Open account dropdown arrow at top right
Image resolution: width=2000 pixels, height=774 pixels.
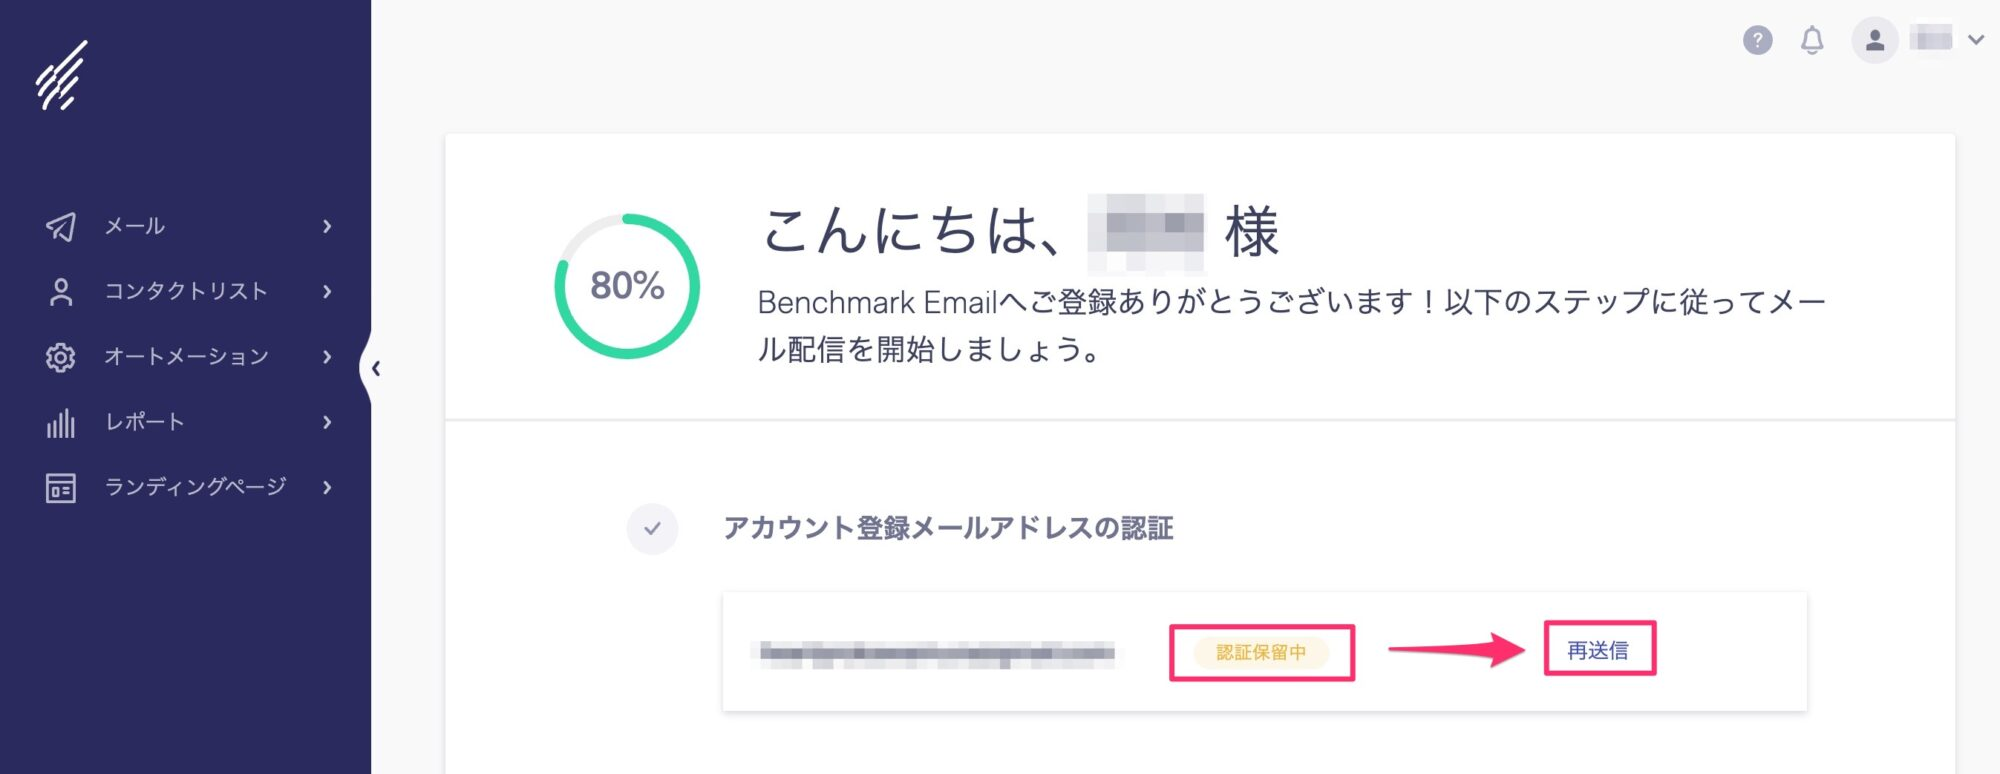1976,40
